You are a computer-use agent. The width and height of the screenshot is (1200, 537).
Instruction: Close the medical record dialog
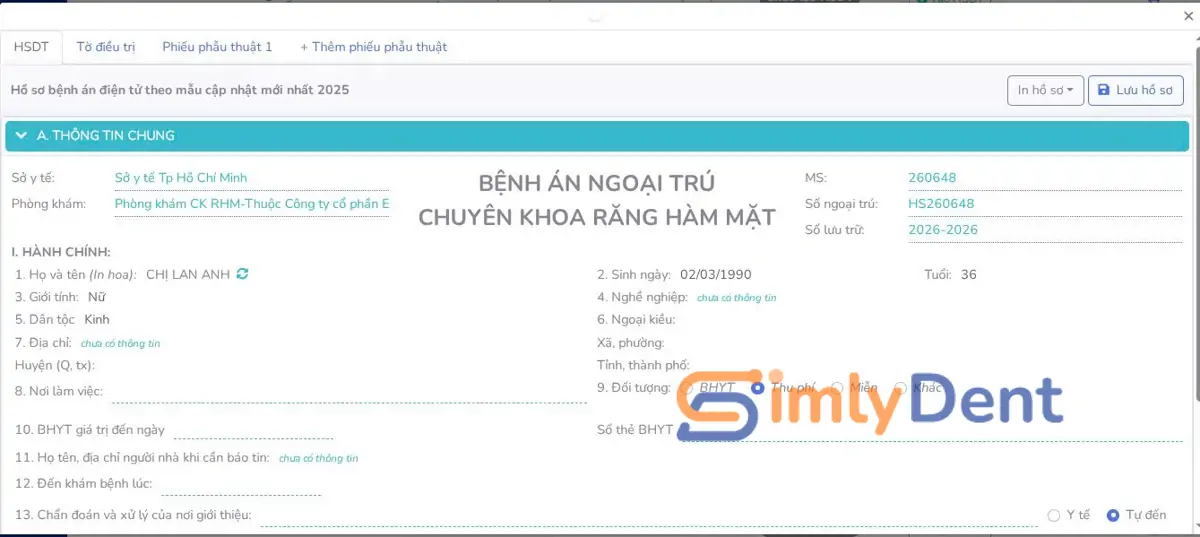(x=1187, y=16)
